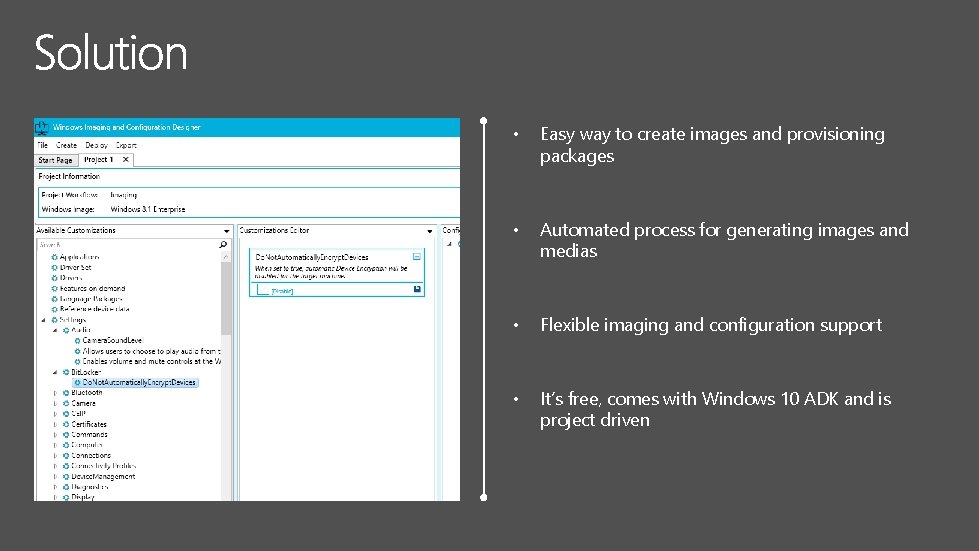
Task: Collapse the BitLocker tree node
Action: (x=55, y=372)
